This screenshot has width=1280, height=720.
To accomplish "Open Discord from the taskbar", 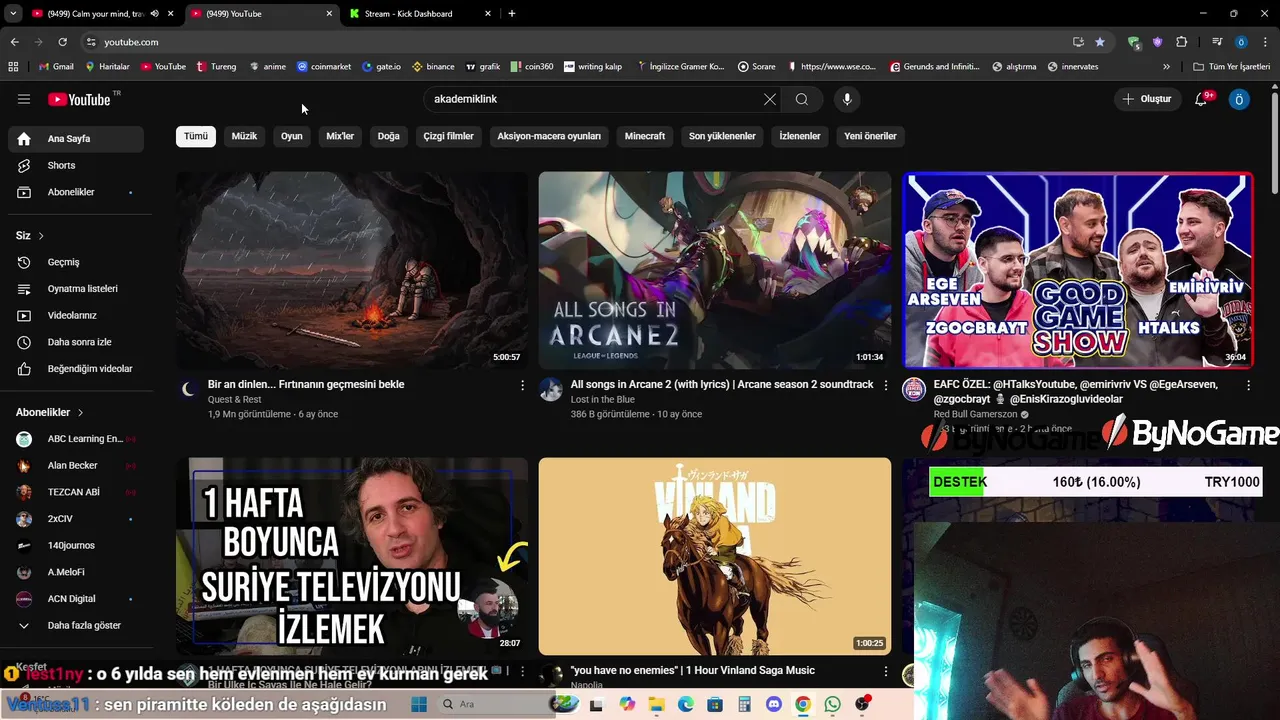I will pos(773,705).
